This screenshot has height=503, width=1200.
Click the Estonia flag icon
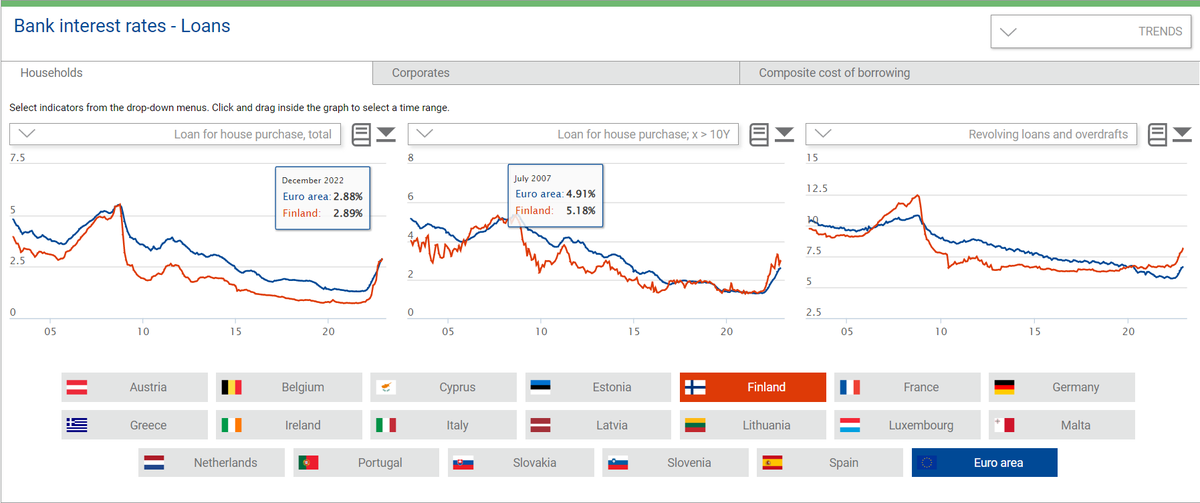pos(541,387)
